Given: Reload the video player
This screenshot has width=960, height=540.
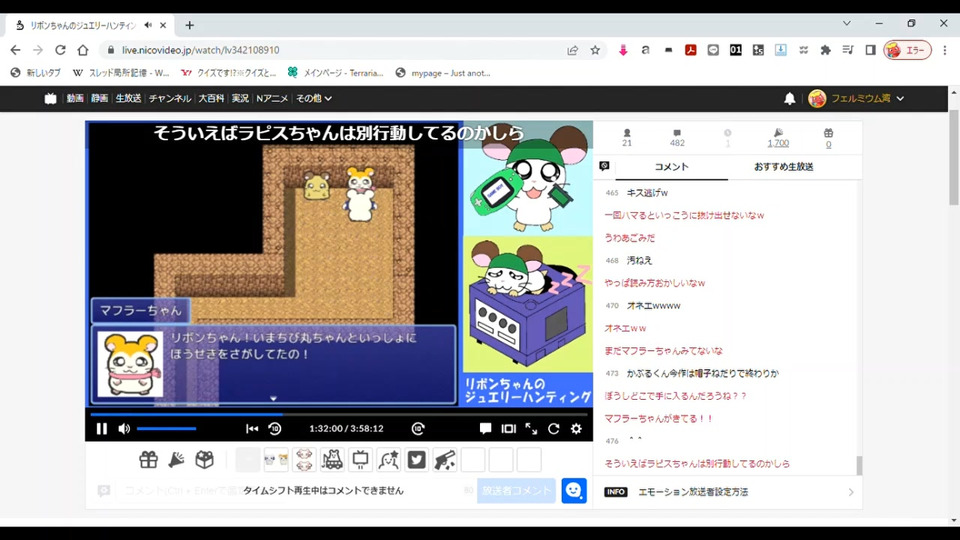Looking at the screenshot, I should click(553, 429).
